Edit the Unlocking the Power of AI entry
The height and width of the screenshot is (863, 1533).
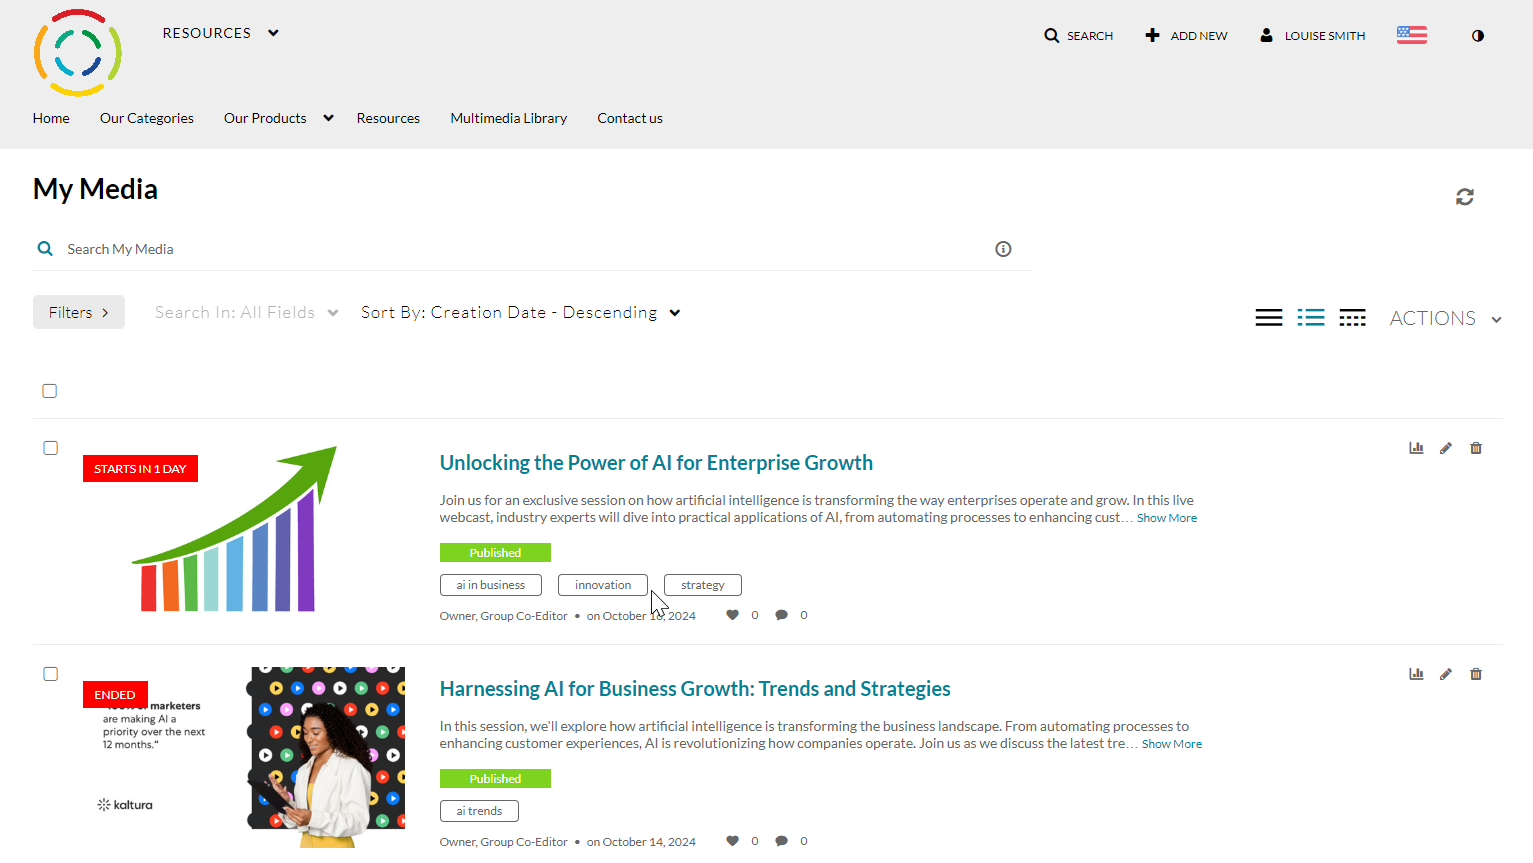point(1446,448)
